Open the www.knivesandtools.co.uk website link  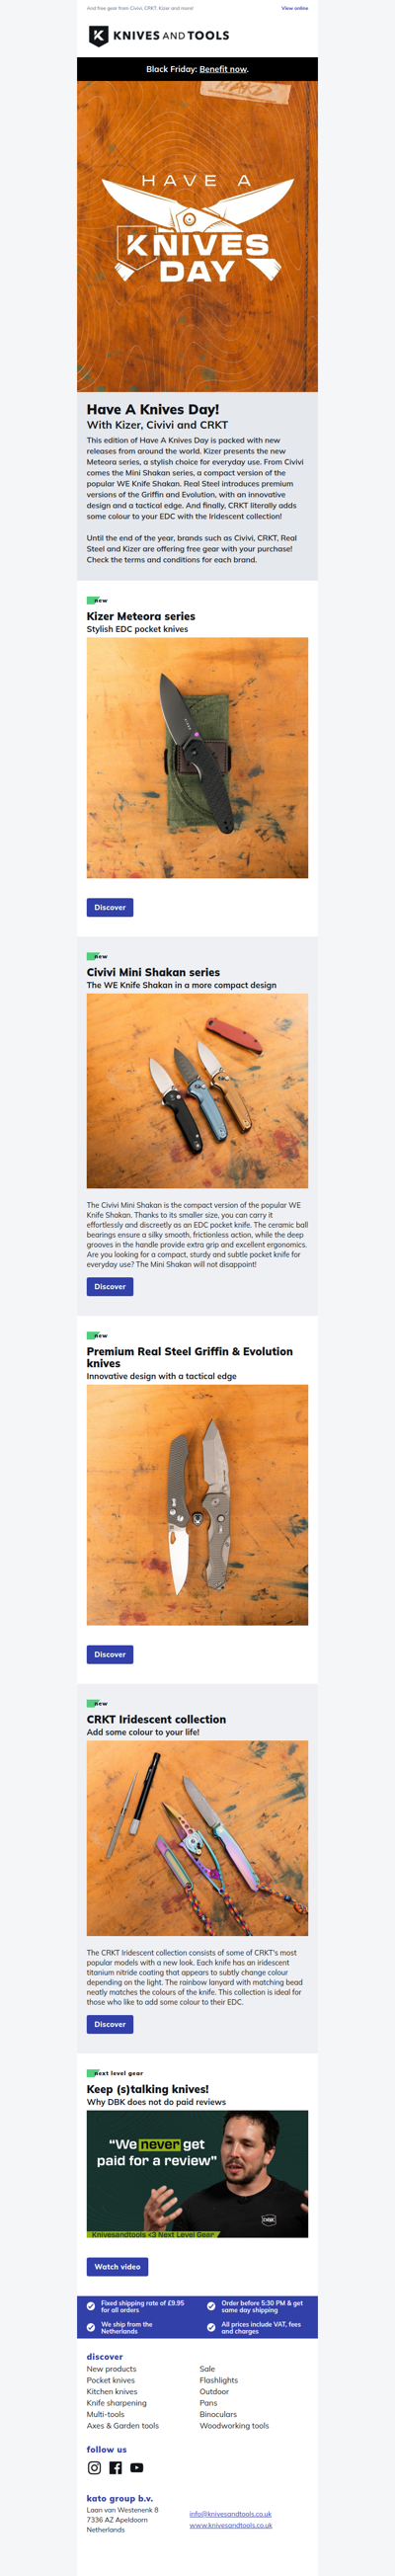point(231,2525)
